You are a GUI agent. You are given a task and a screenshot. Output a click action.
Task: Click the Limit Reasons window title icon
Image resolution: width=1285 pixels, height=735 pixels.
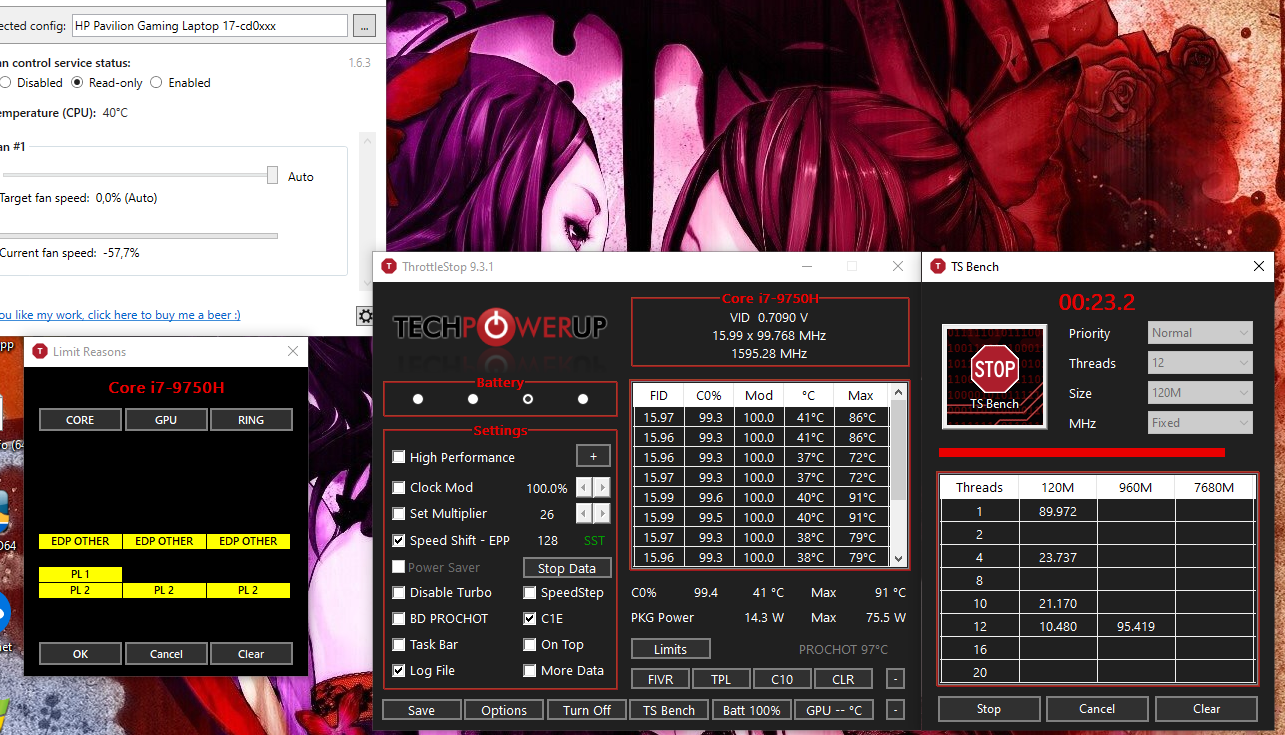(39, 351)
